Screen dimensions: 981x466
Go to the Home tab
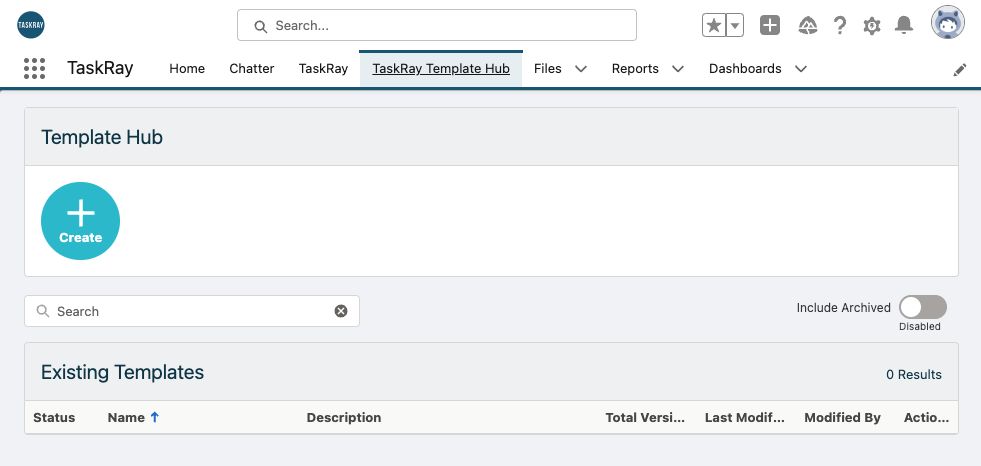tap(187, 69)
